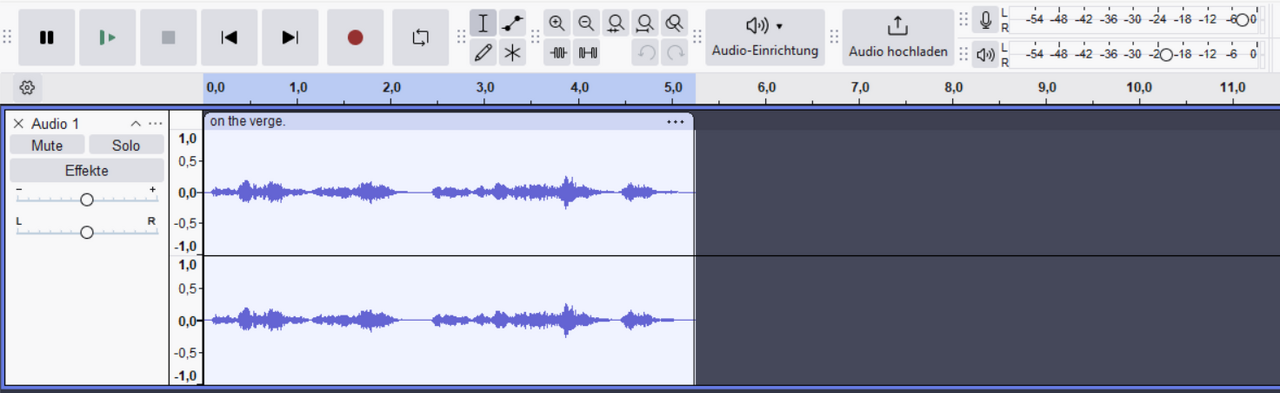
Task: Pause playback with the pause button
Action: 47,37
